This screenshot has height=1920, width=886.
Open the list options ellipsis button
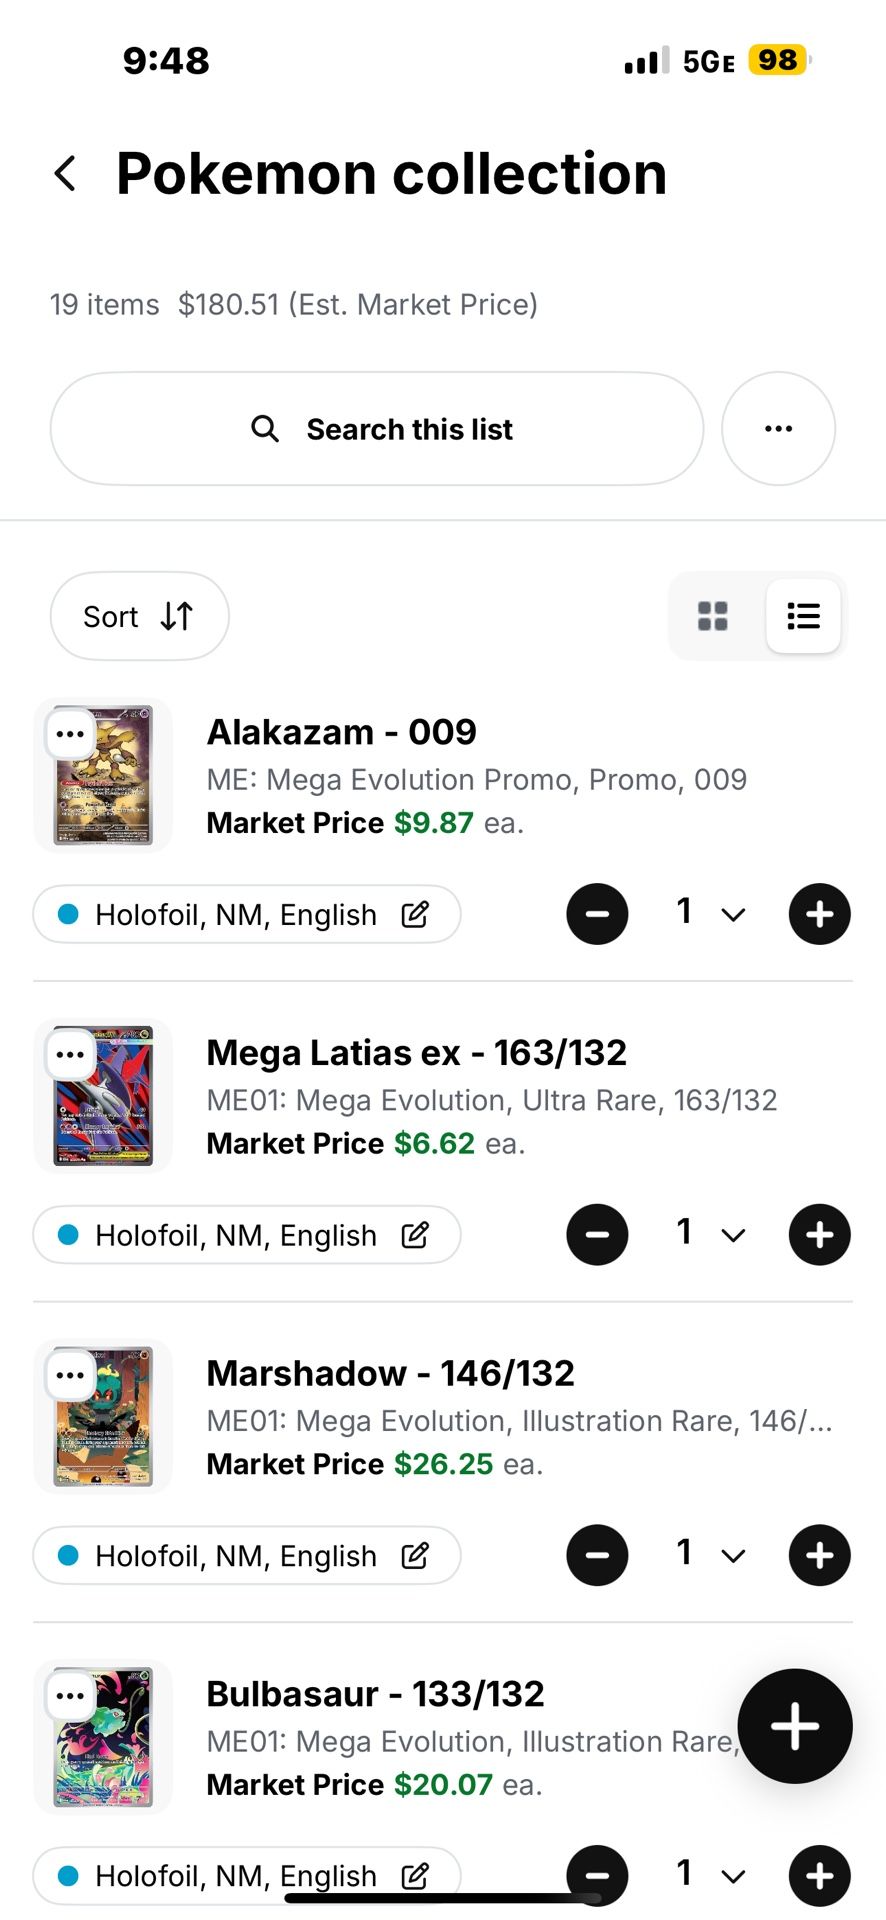778,429
